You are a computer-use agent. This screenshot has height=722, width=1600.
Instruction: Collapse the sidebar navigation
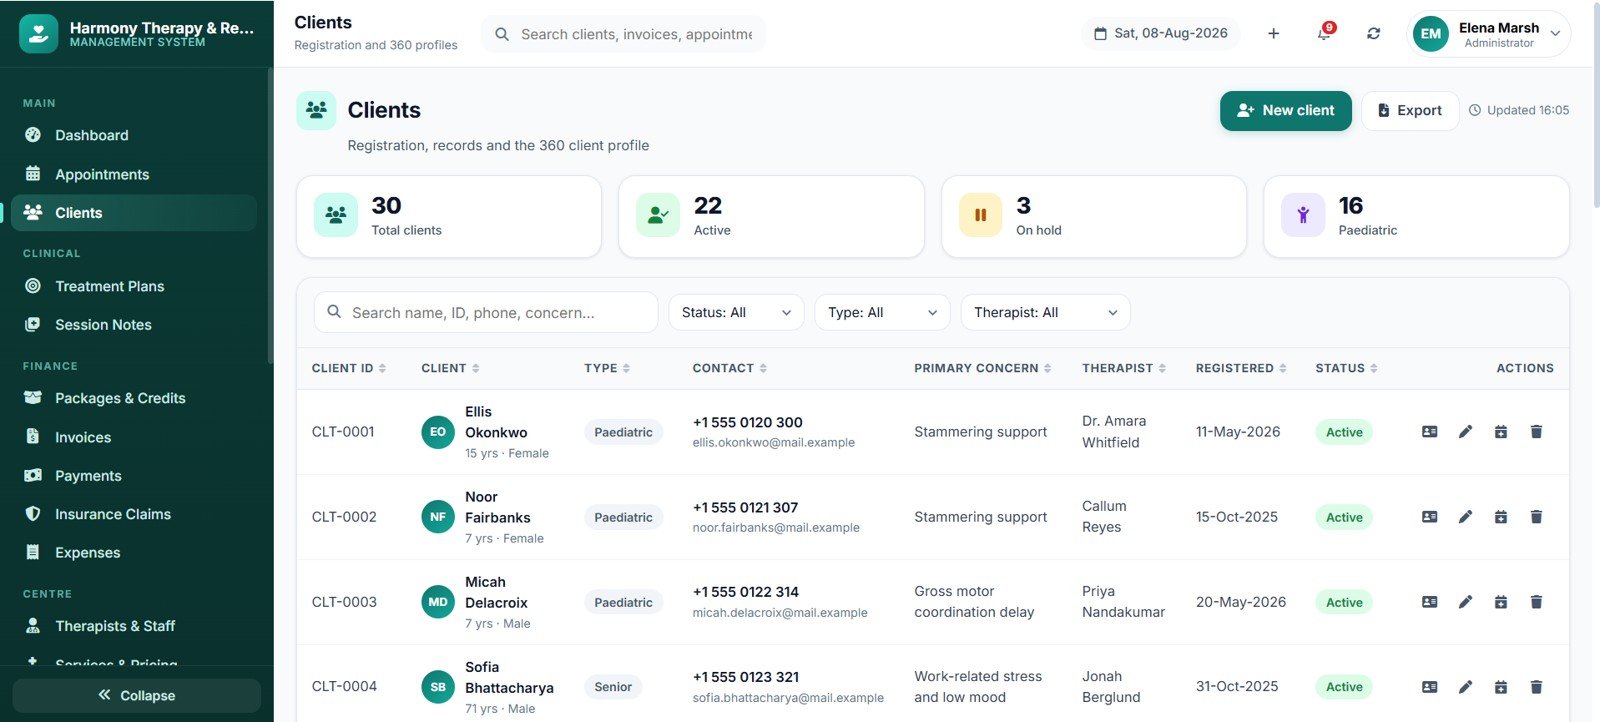(137, 695)
